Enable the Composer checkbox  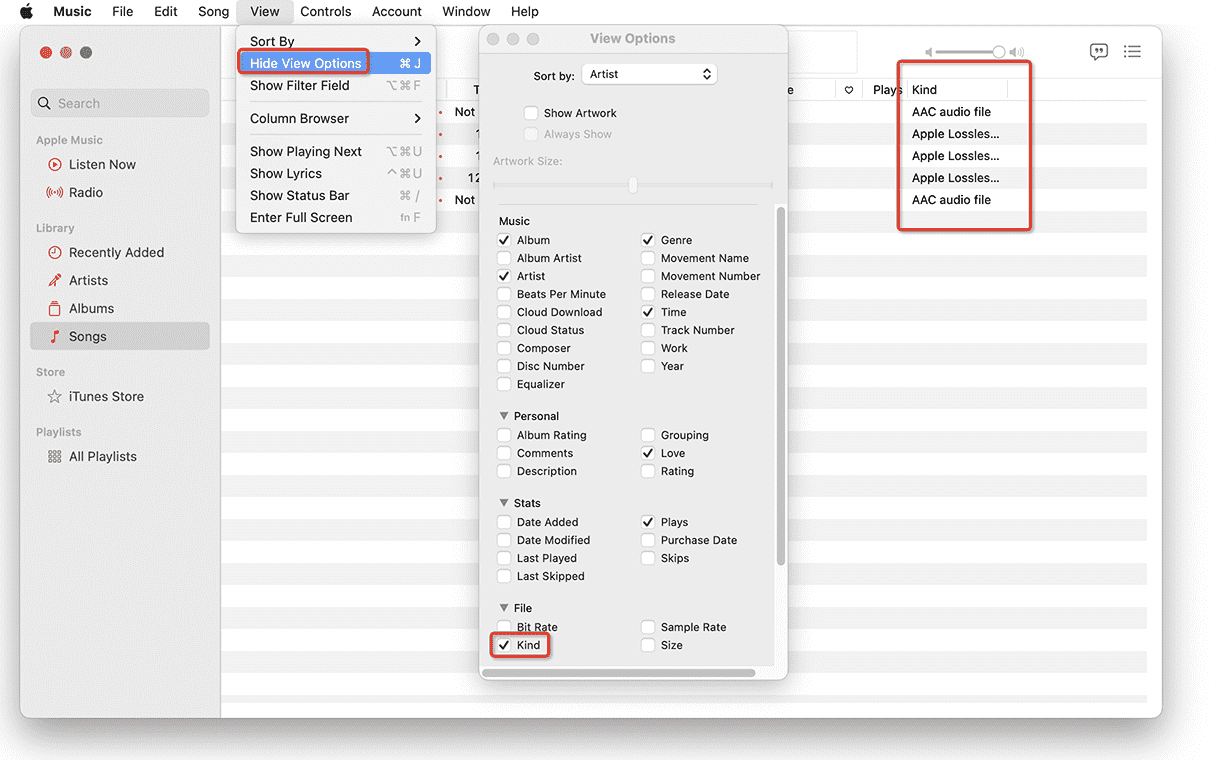(504, 348)
